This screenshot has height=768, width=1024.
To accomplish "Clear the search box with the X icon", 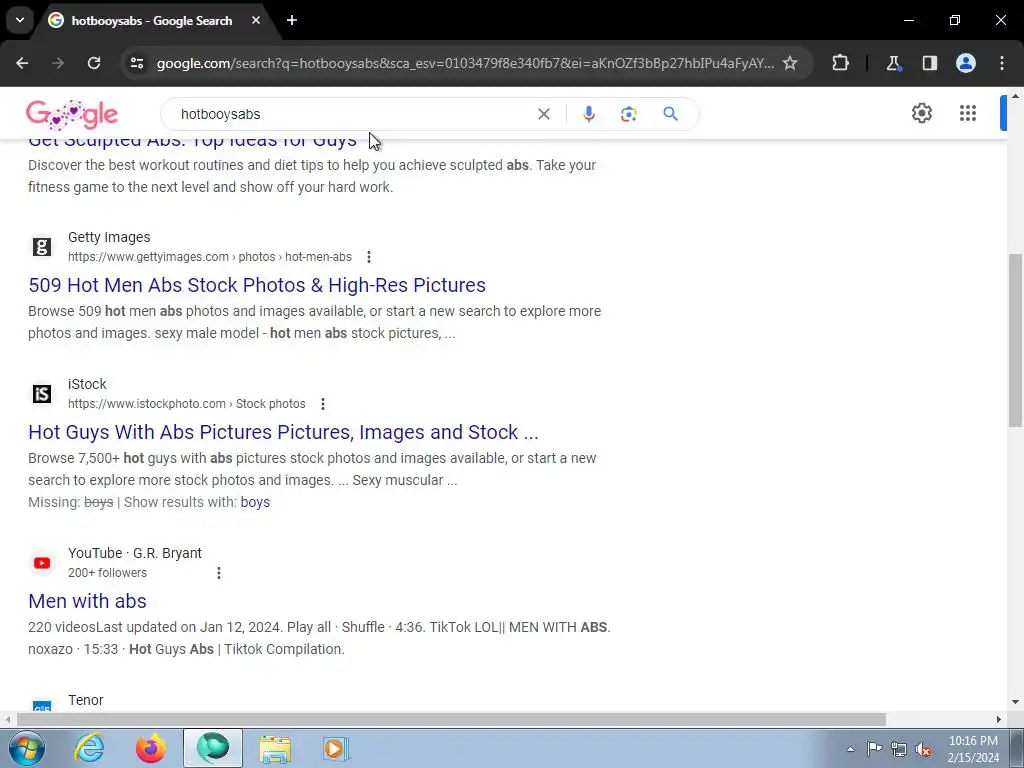I will [x=543, y=114].
